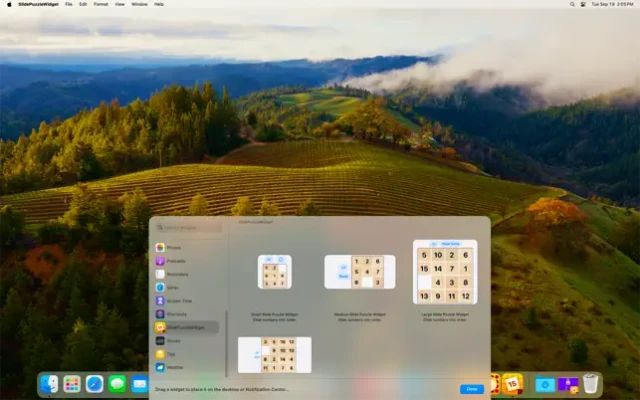This screenshot has height=400, width=640.
Task: Click tile 14 in the large puzzle widget
Action: (438, 269)
